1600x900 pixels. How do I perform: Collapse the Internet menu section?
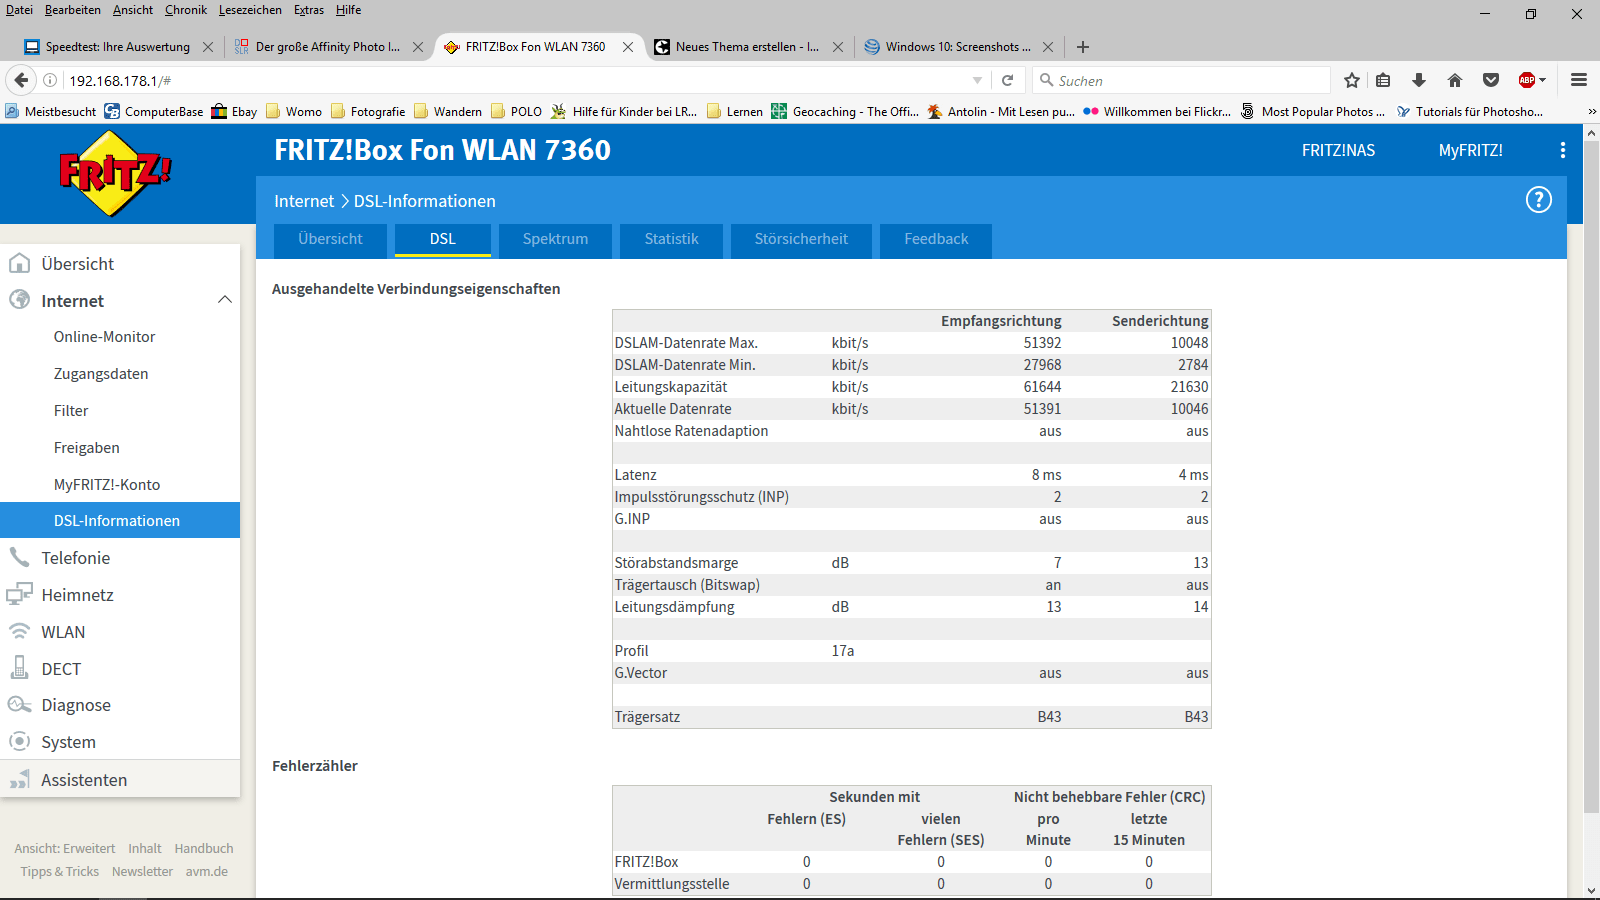[225, 300]
